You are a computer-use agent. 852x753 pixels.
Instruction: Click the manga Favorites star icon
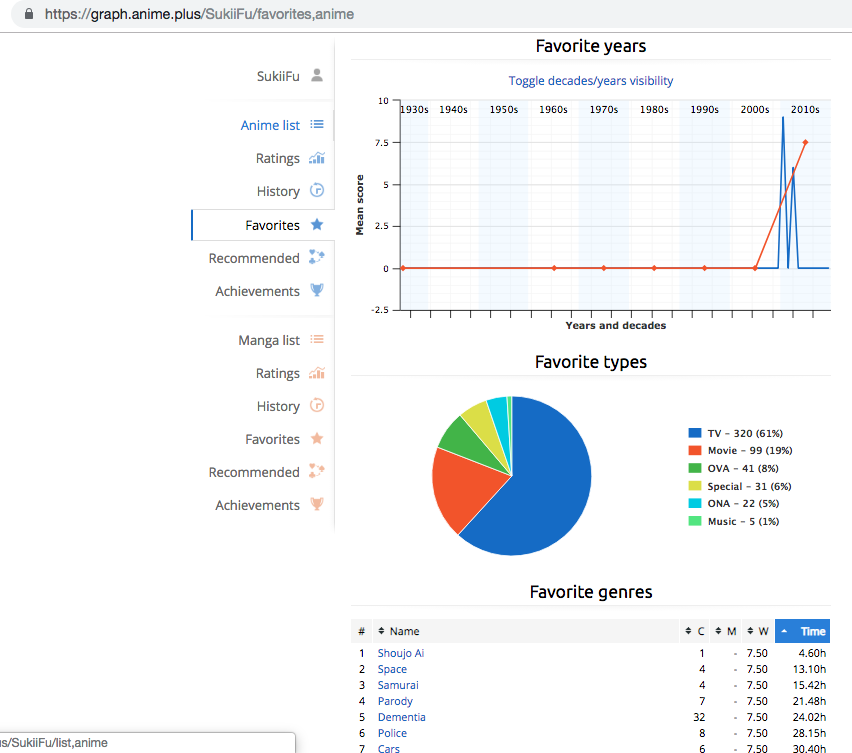(317, 439)
